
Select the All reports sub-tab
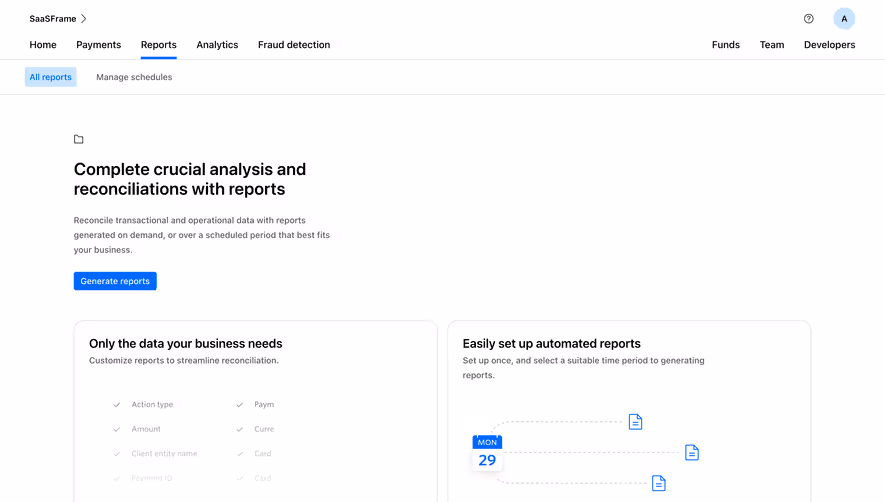(x=51, y=77)
